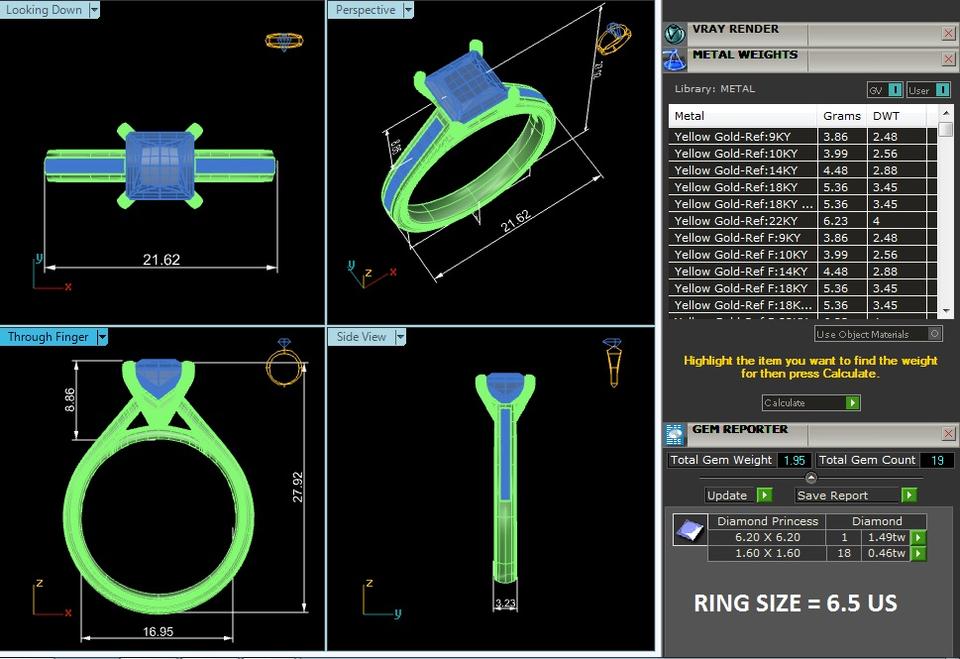Image resolution: width=960 pixels, height=659 pixels.
Task: Click the Metal Weights flask icon
Action: point(675,59)
